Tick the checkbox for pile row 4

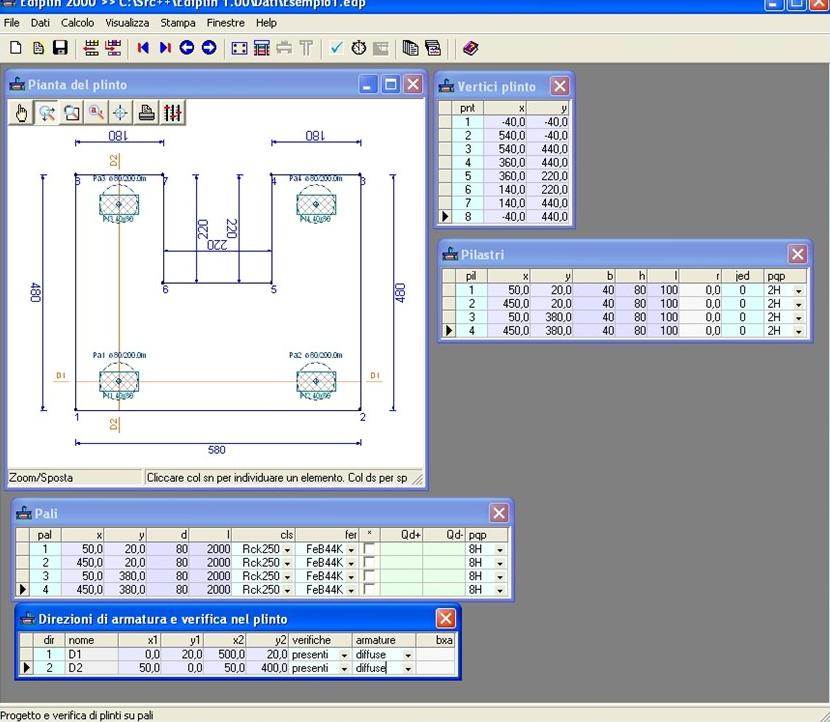point(369,590)
